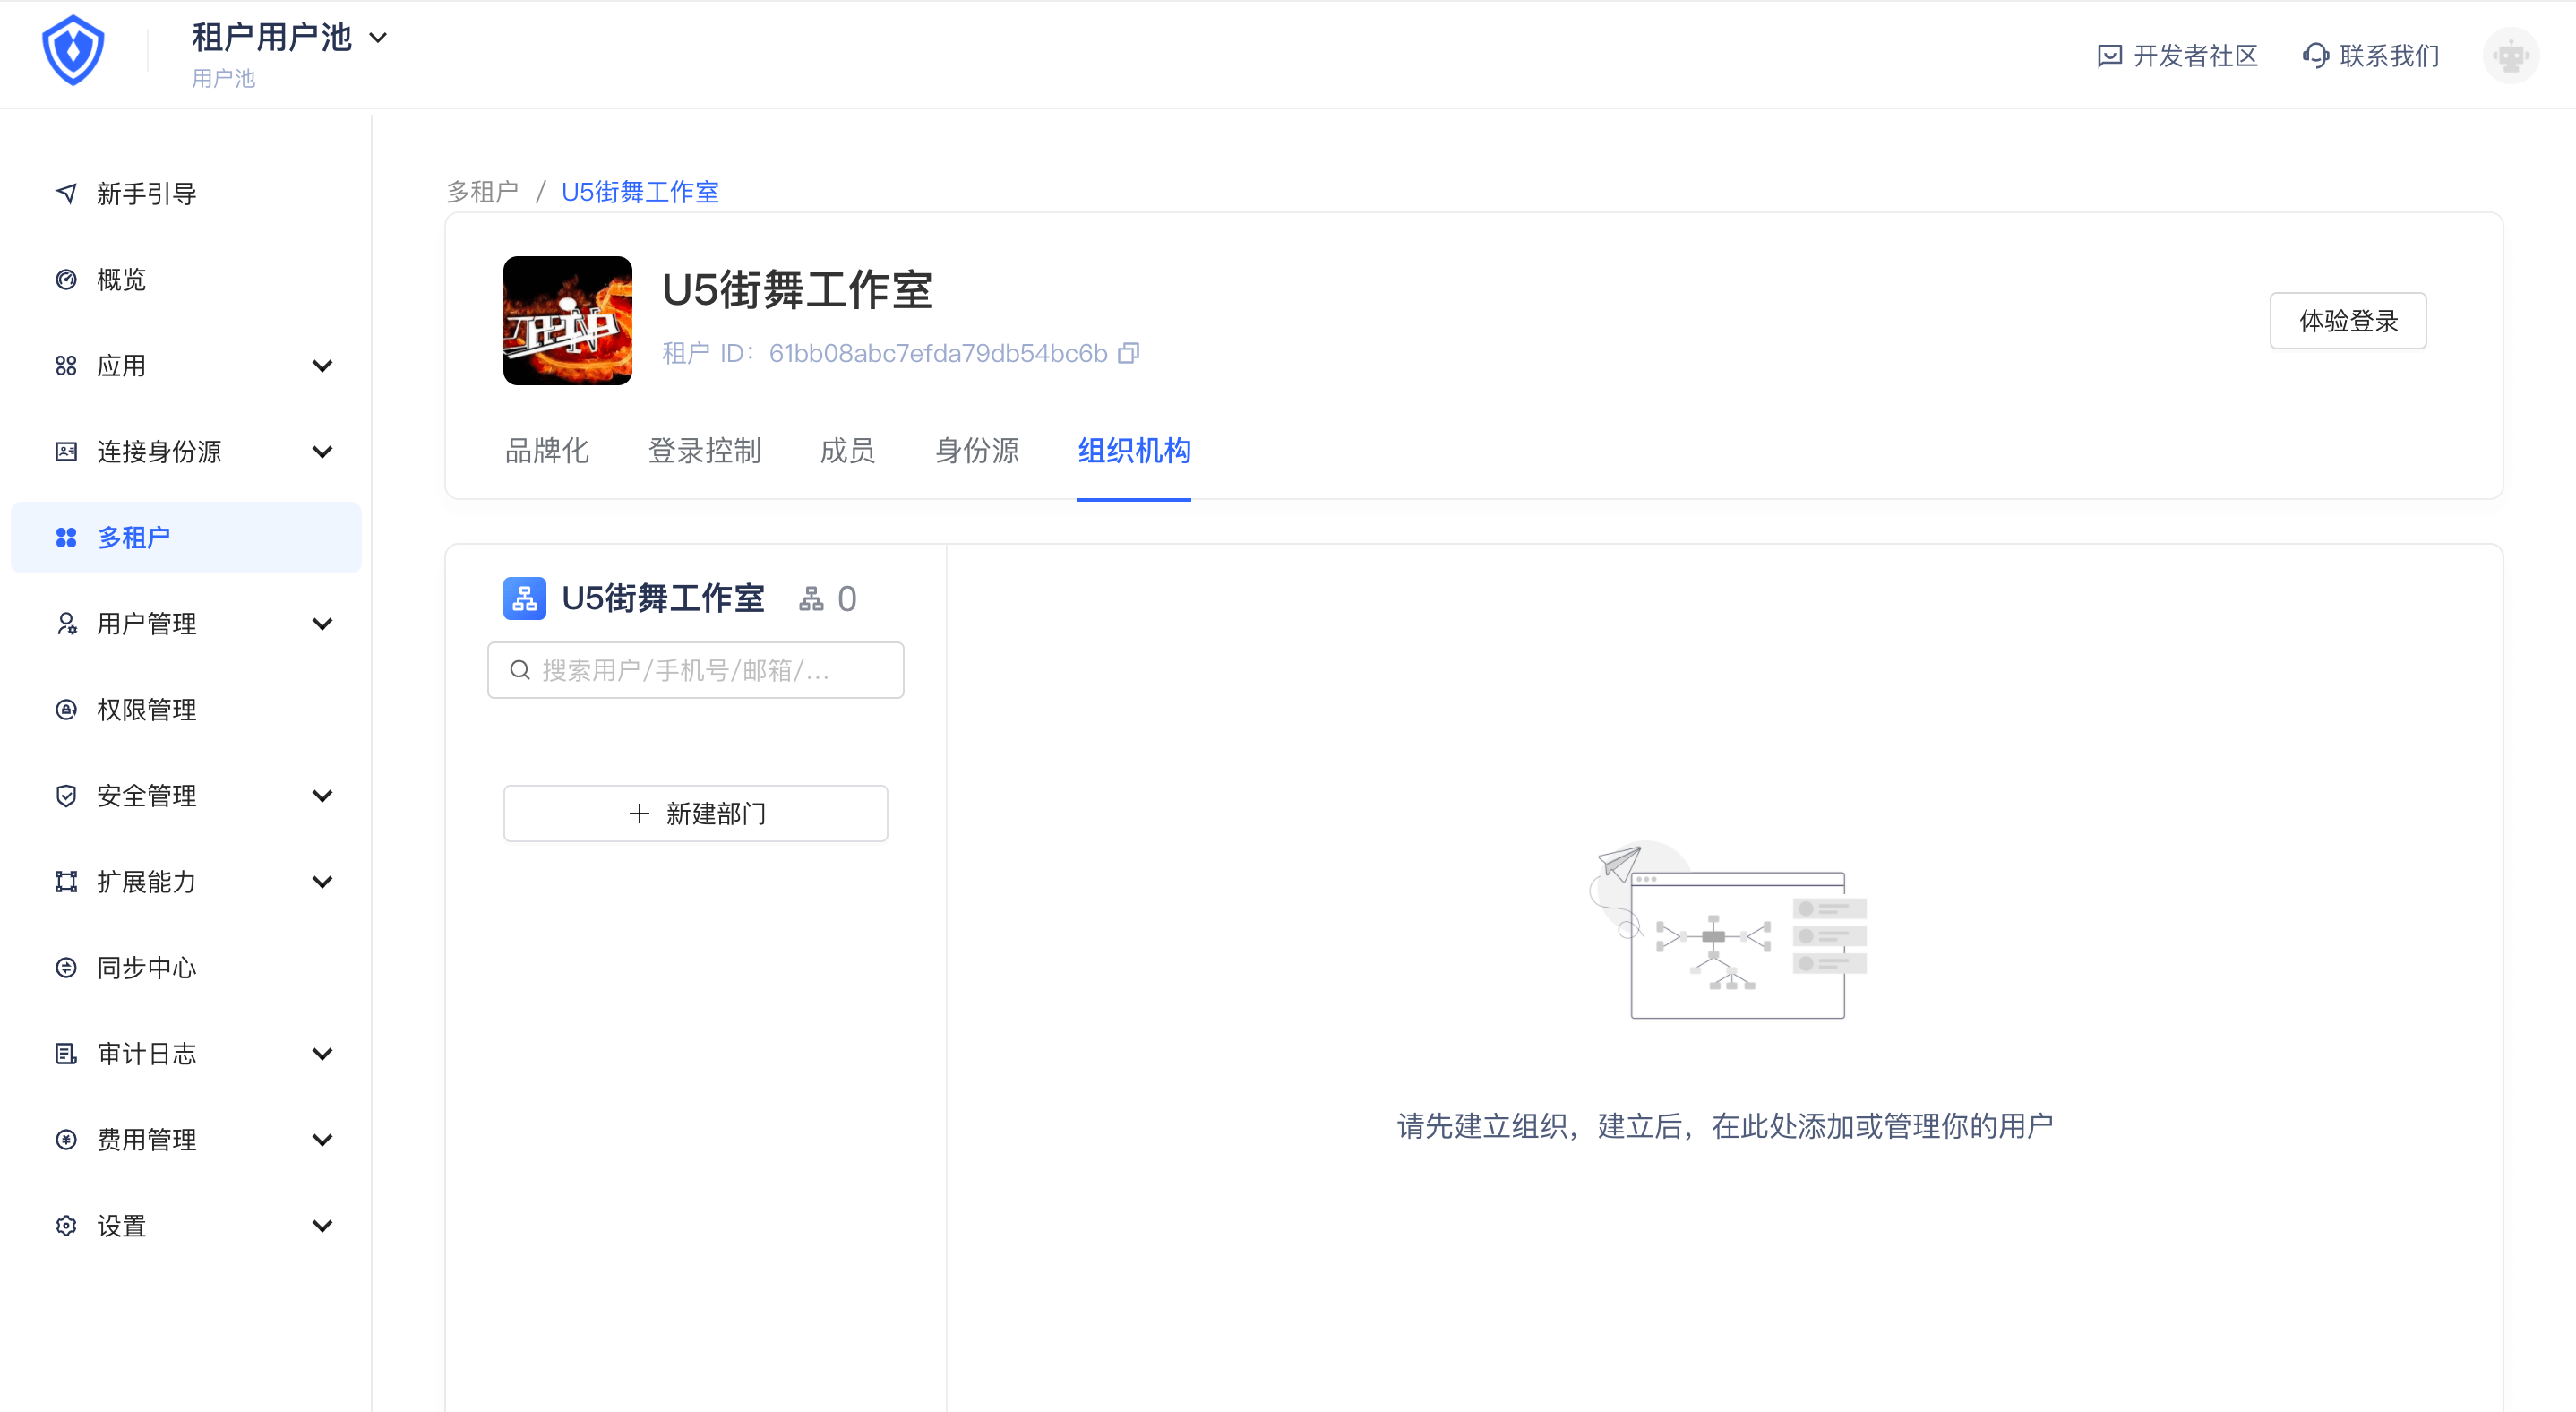Screen dimensions: 2576x1412
Task: Switch to the 品牌化 tab
Action: 546,451
